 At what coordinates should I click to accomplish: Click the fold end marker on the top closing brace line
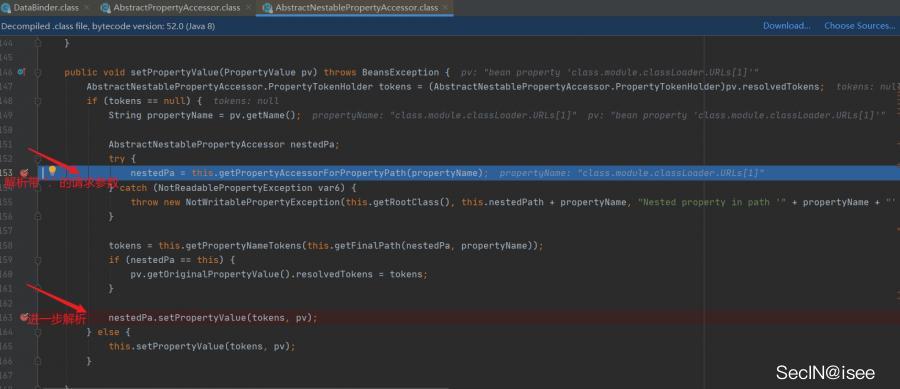[38, 43]
